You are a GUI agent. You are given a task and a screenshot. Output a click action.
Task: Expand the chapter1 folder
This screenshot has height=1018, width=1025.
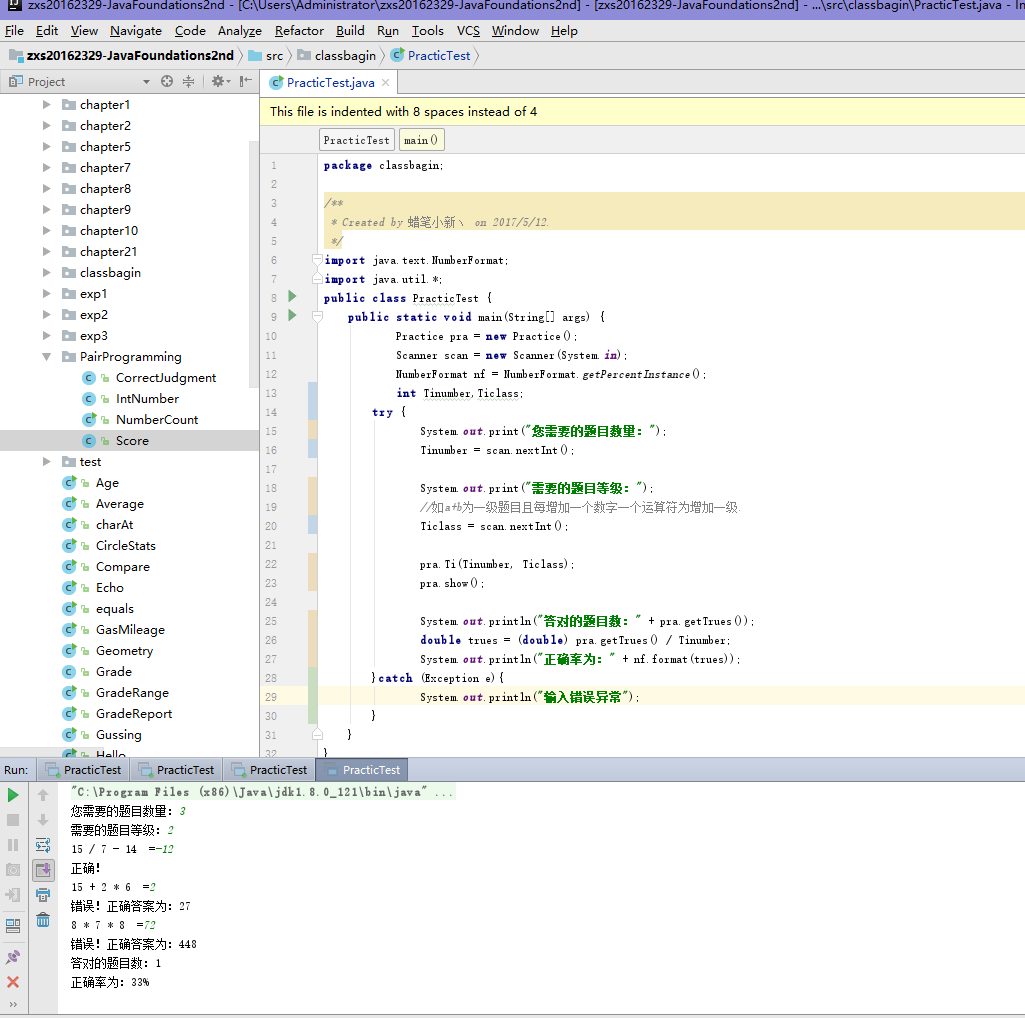coord(46,105)
